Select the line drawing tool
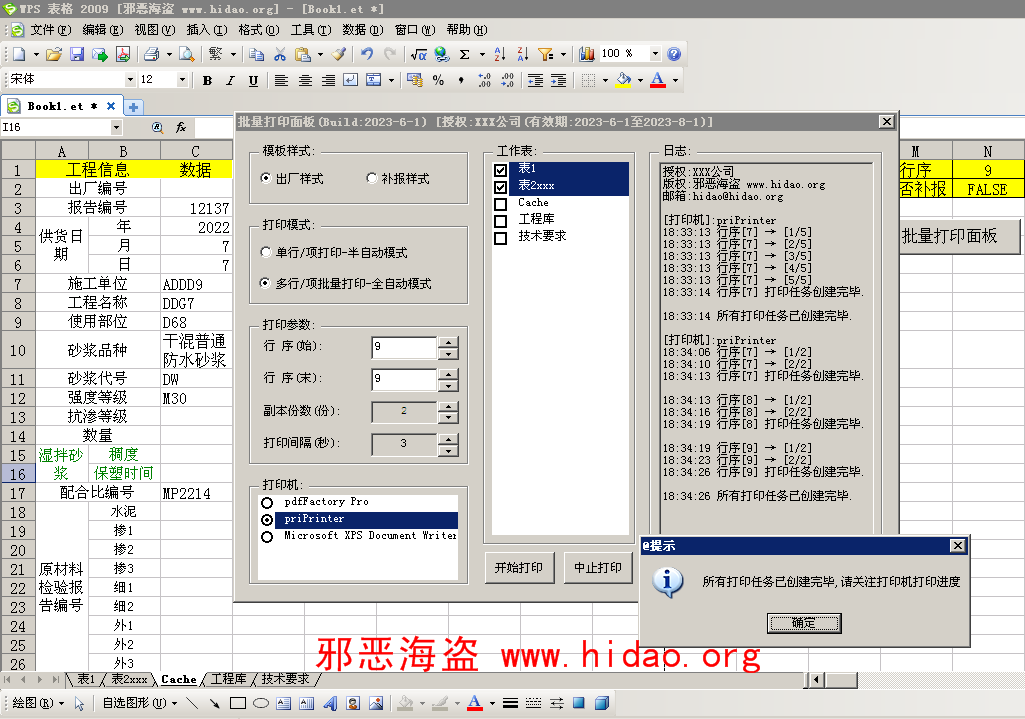This screenshot has height=719, width=1025. 192,703
